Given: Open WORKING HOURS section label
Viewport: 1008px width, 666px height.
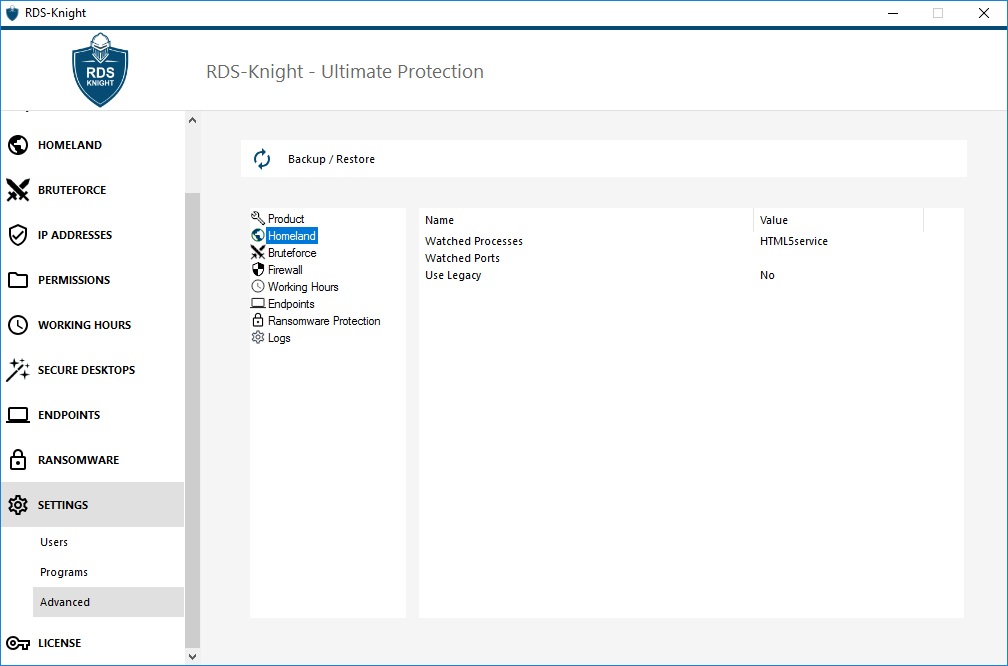Looking at the screenshot, I should (84, 325).
